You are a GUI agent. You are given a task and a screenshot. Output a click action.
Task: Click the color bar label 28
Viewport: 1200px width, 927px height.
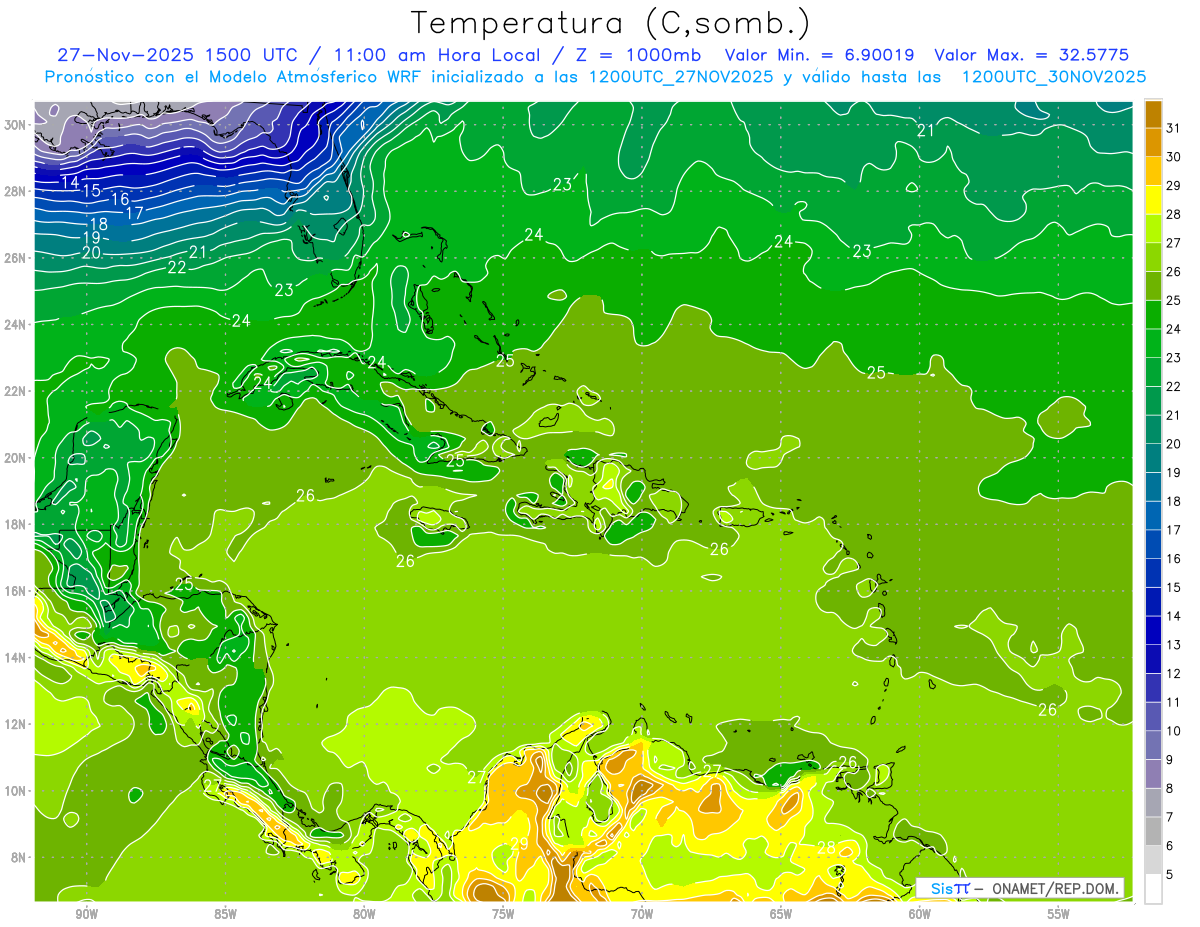(1174, 214)
